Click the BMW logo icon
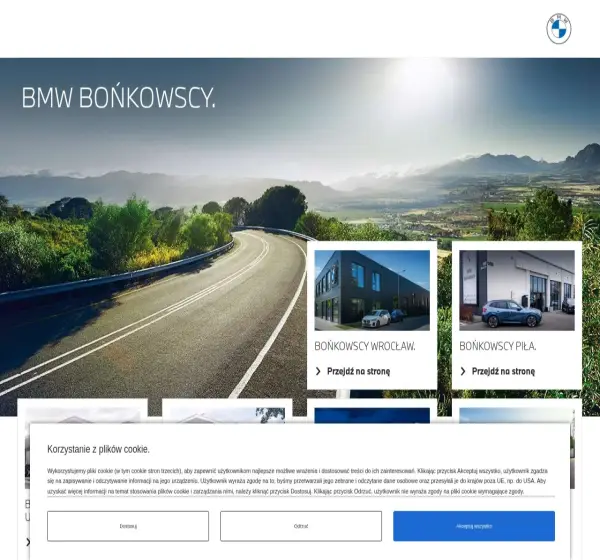Screen dimensions: 600x560 (x=558, y=29)
